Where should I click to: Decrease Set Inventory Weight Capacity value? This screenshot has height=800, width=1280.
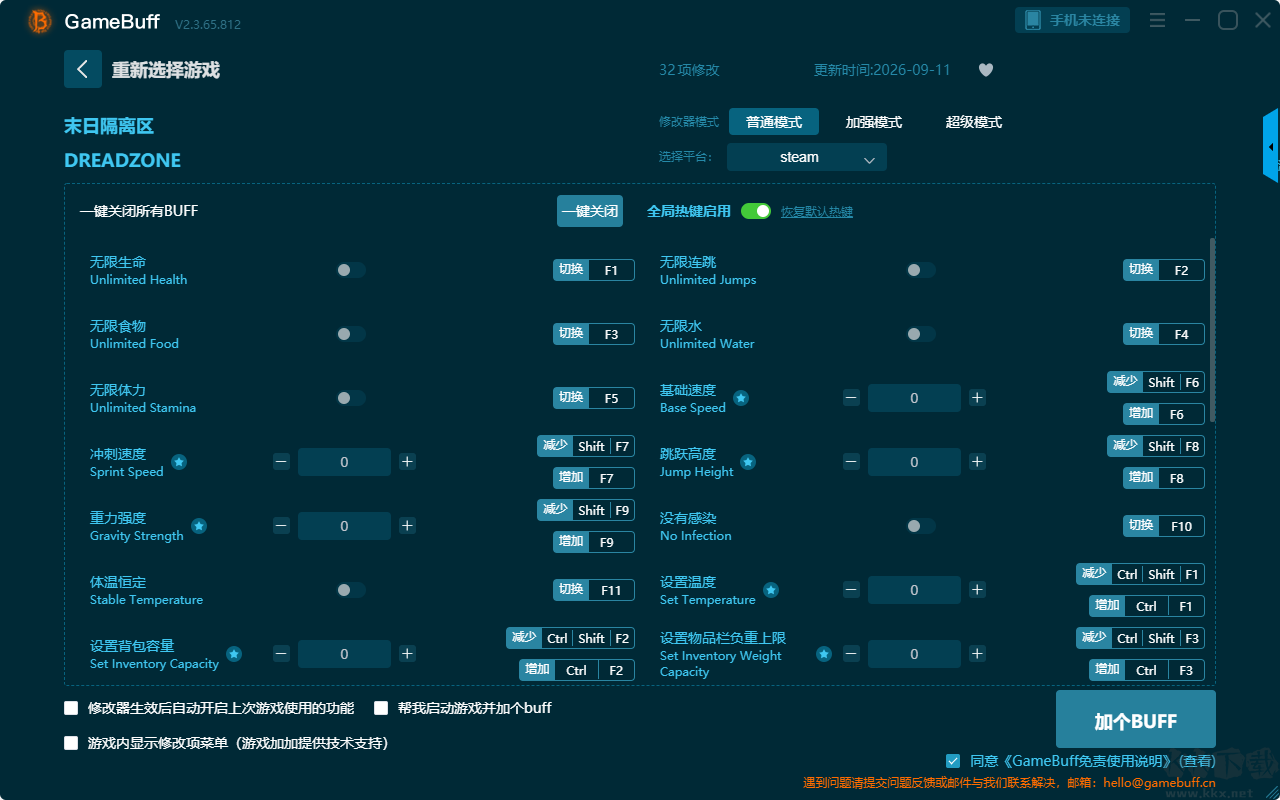point(851,654)
